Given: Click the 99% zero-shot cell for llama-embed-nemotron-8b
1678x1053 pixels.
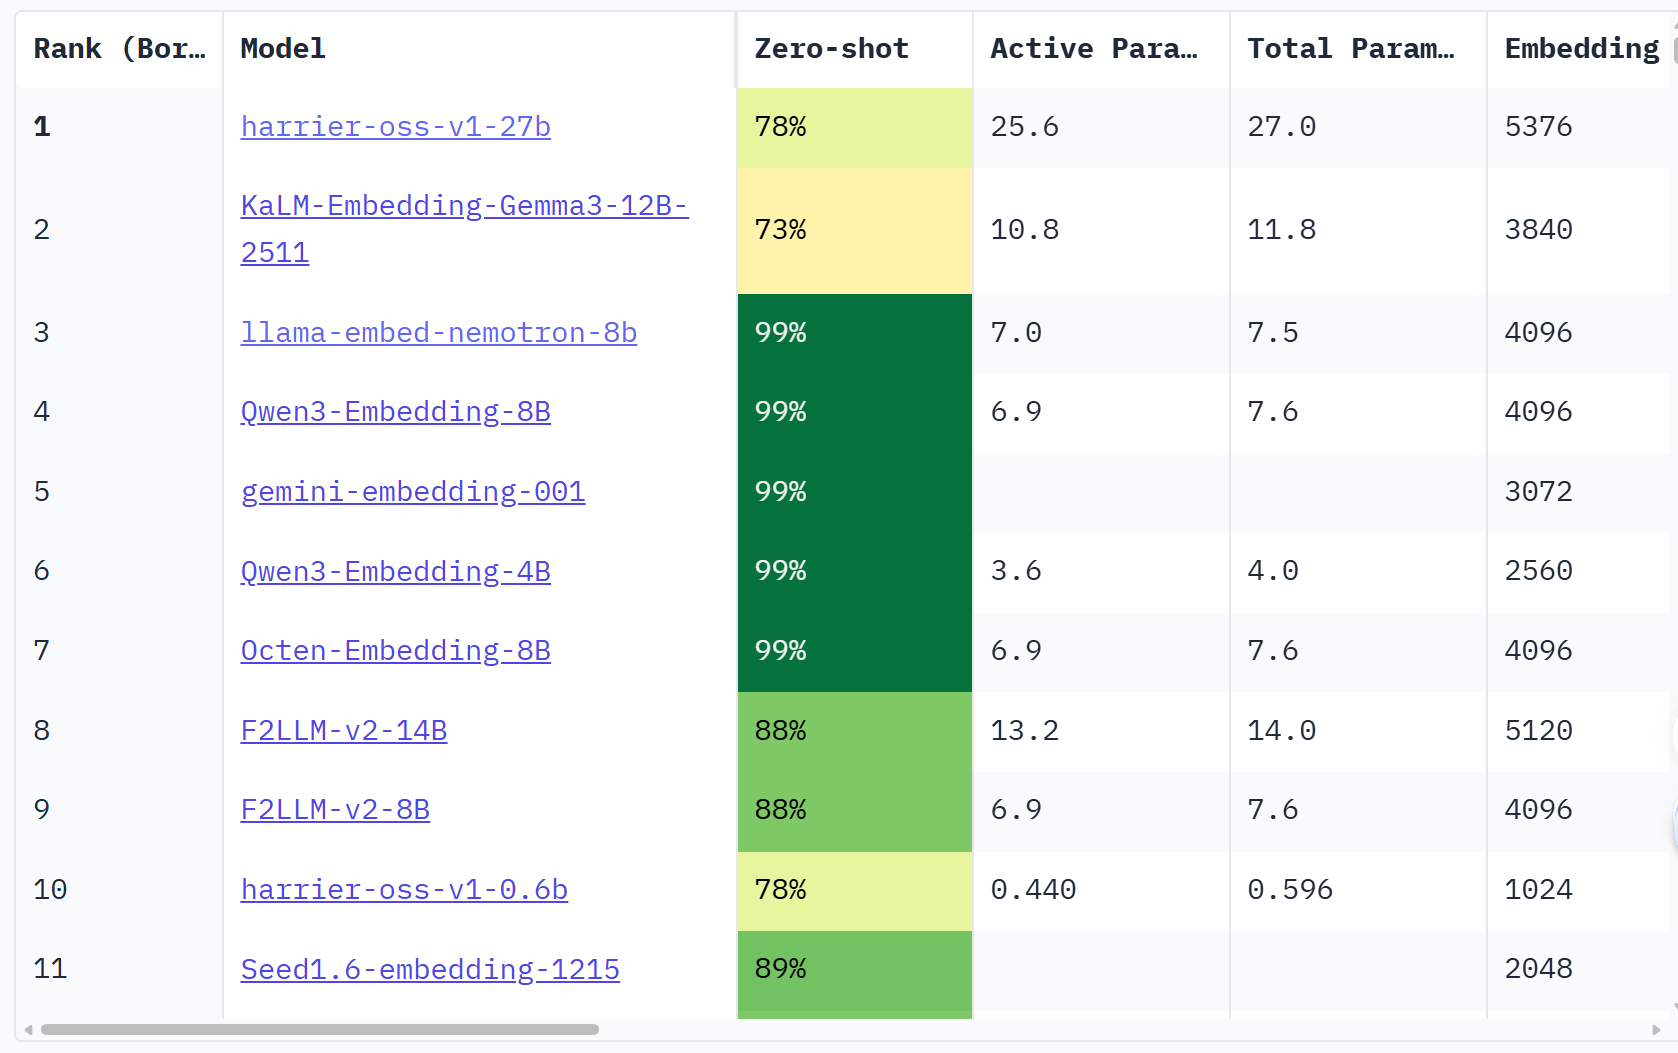Looking at the screenshot, I should click(x=855, y=333).
